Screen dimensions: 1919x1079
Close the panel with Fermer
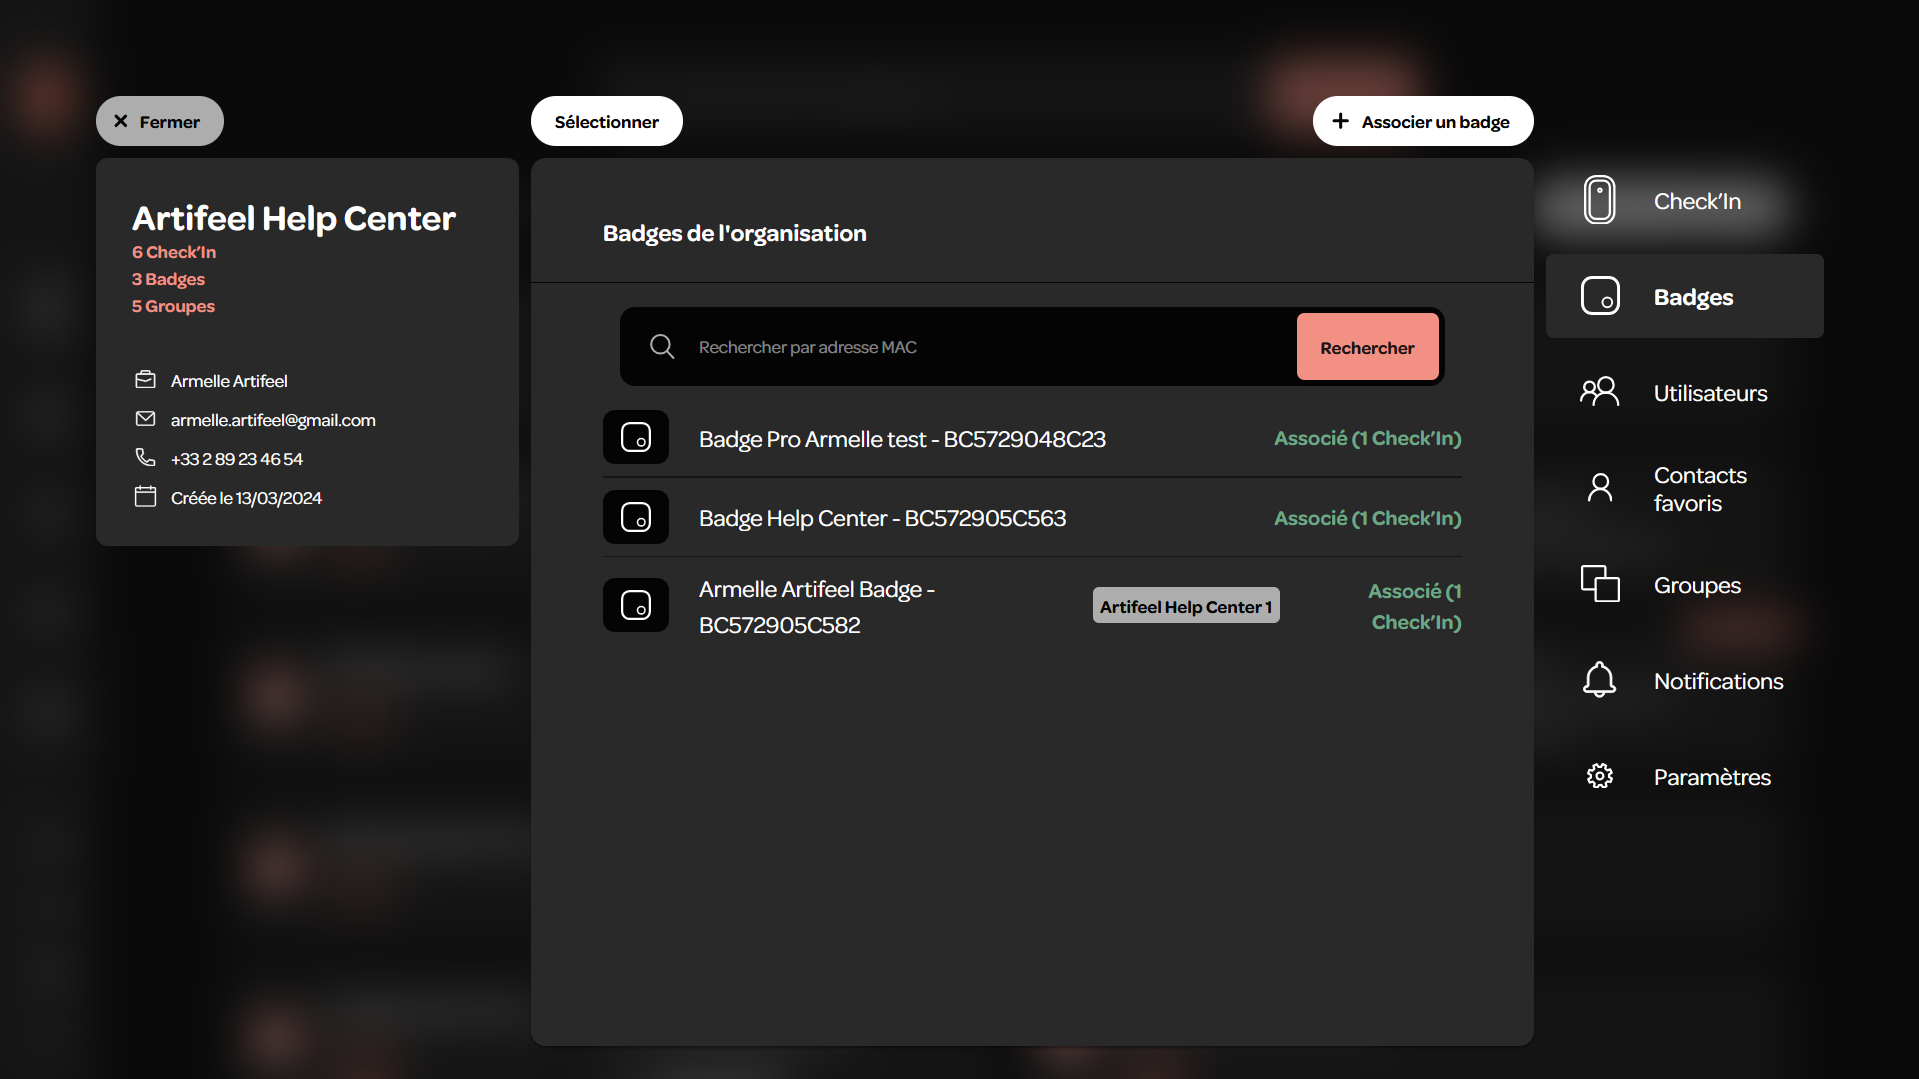[x=160, y=121]
